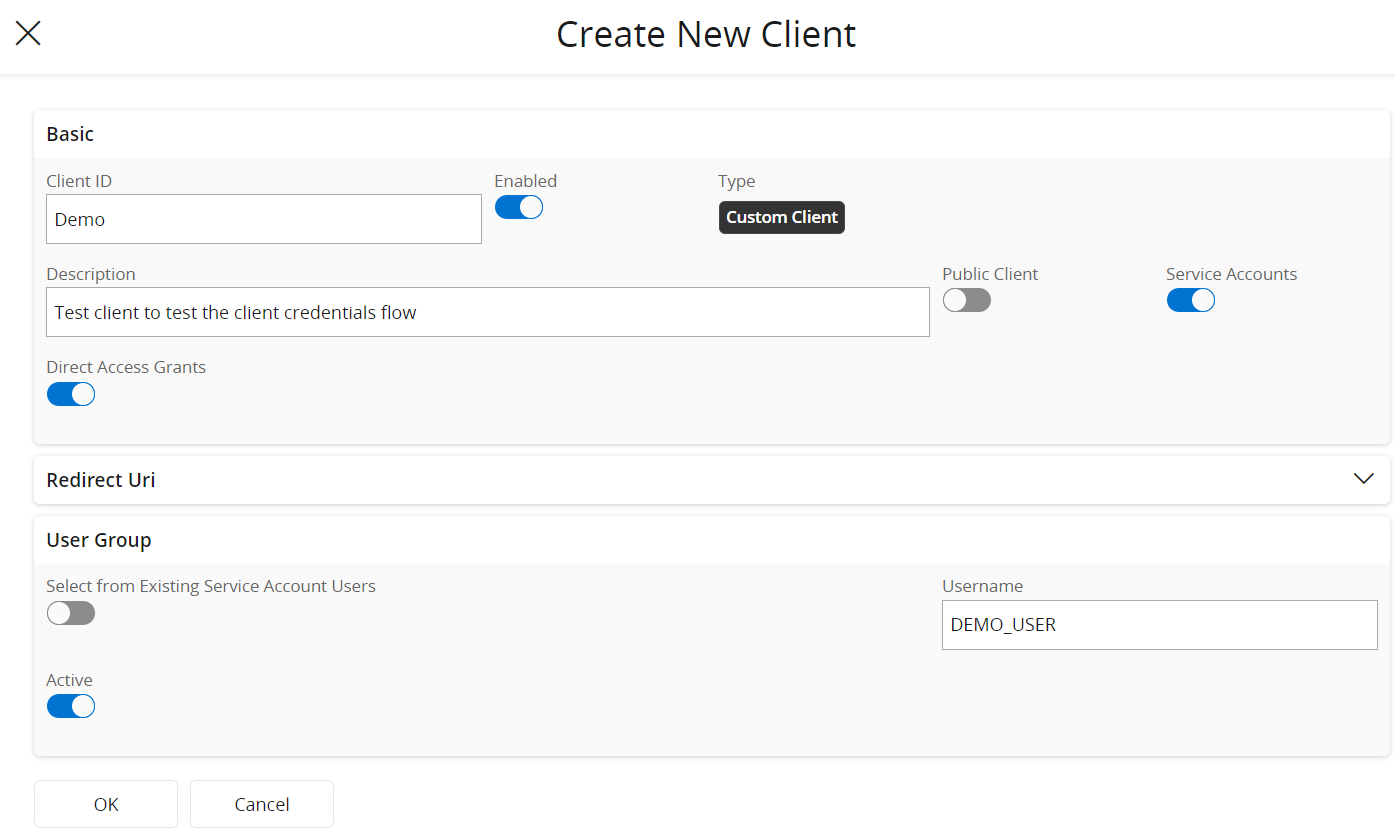Click the Cancel button

coord(262,804)
